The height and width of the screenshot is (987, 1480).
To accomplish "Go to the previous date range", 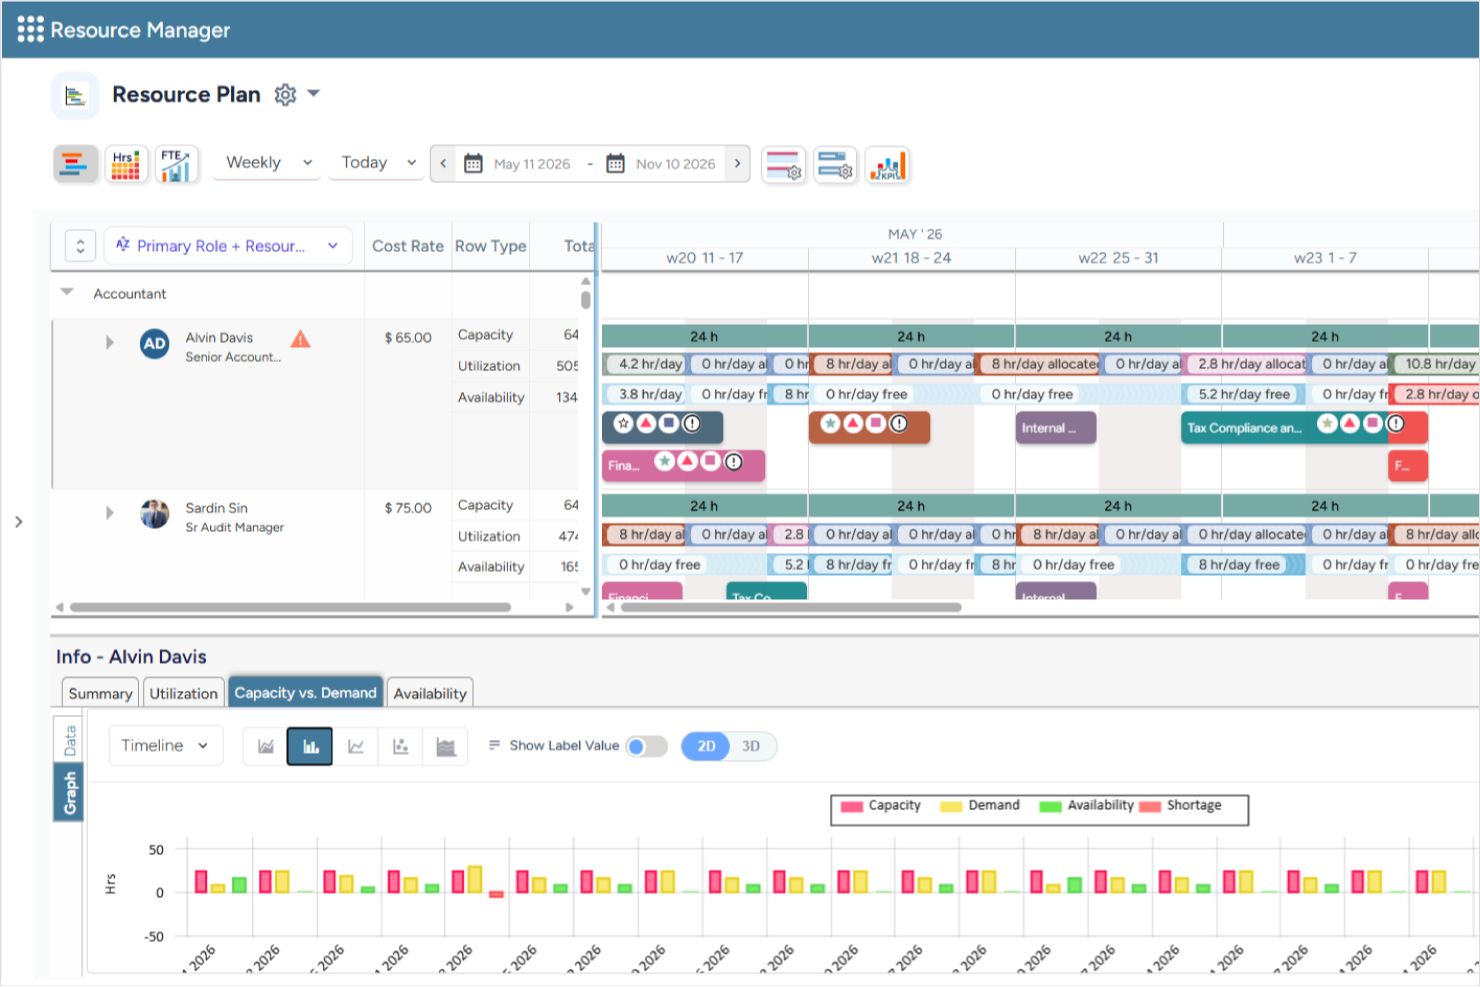I will 443,163.
